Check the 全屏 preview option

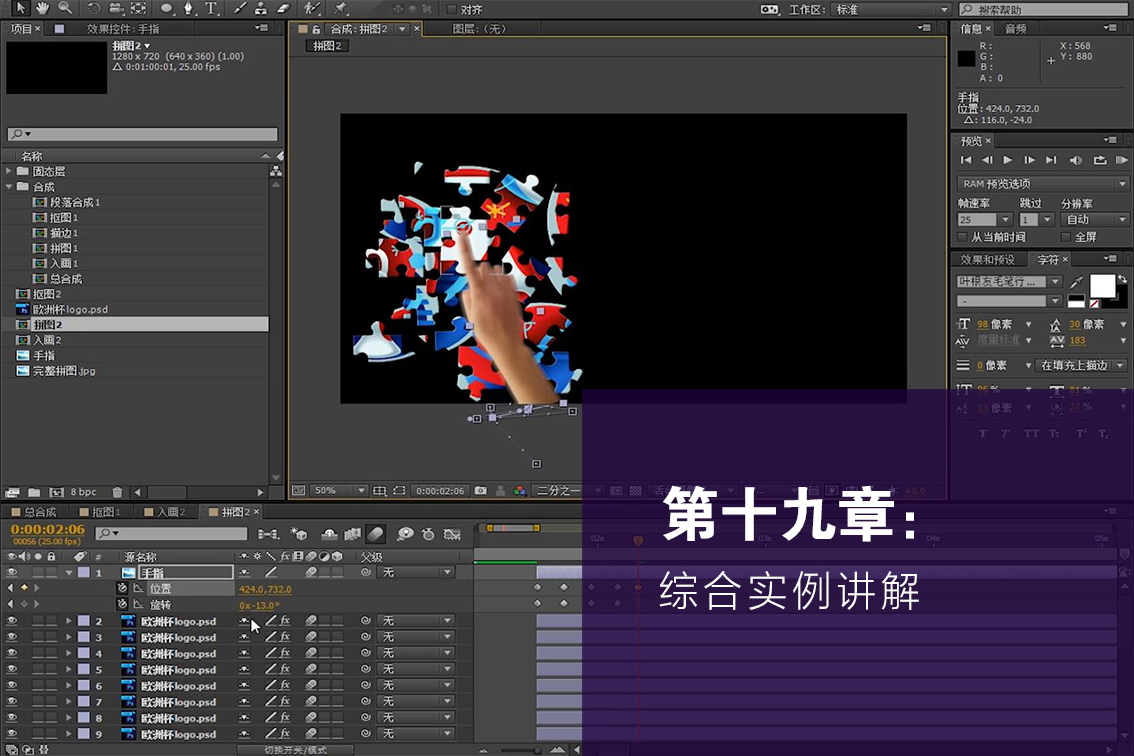point(1065,237)
